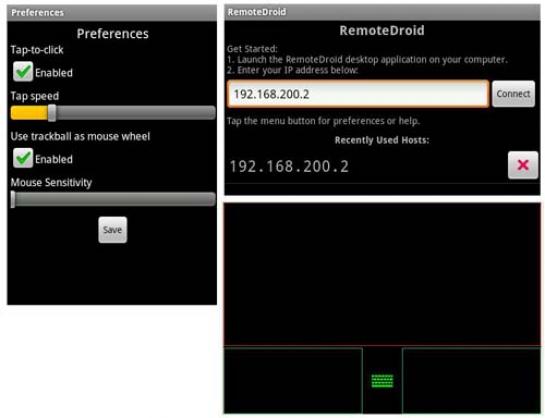This screenshot has width=545, height=418.
Task: Click the Enabled label under Tap-to-click
Action: click(x=54, y=73)
